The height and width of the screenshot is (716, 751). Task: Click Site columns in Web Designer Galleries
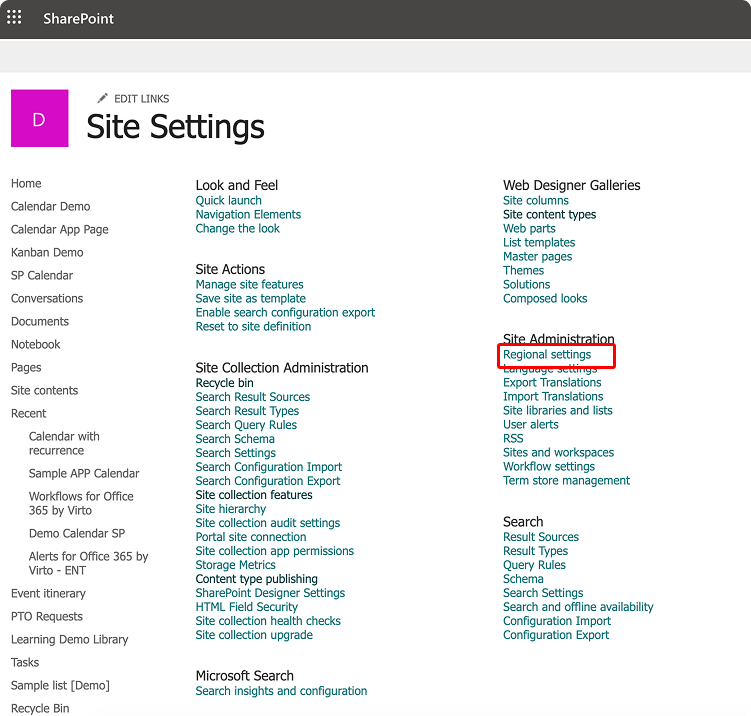pos(535,200)
